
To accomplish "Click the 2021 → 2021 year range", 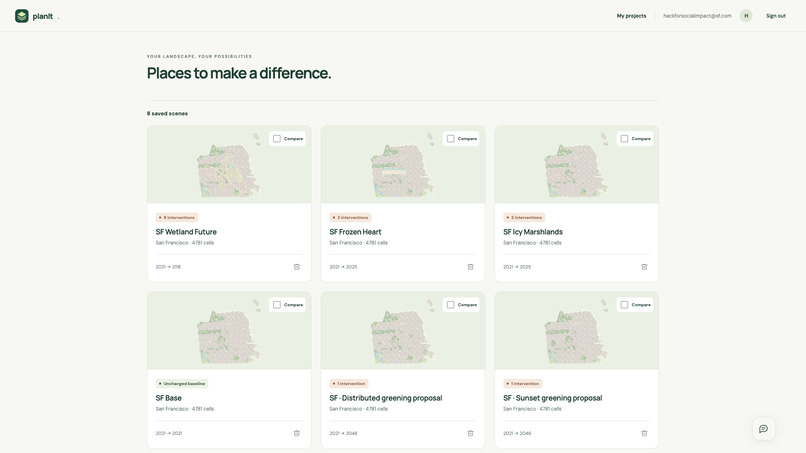I will click(x=169, y=433).
